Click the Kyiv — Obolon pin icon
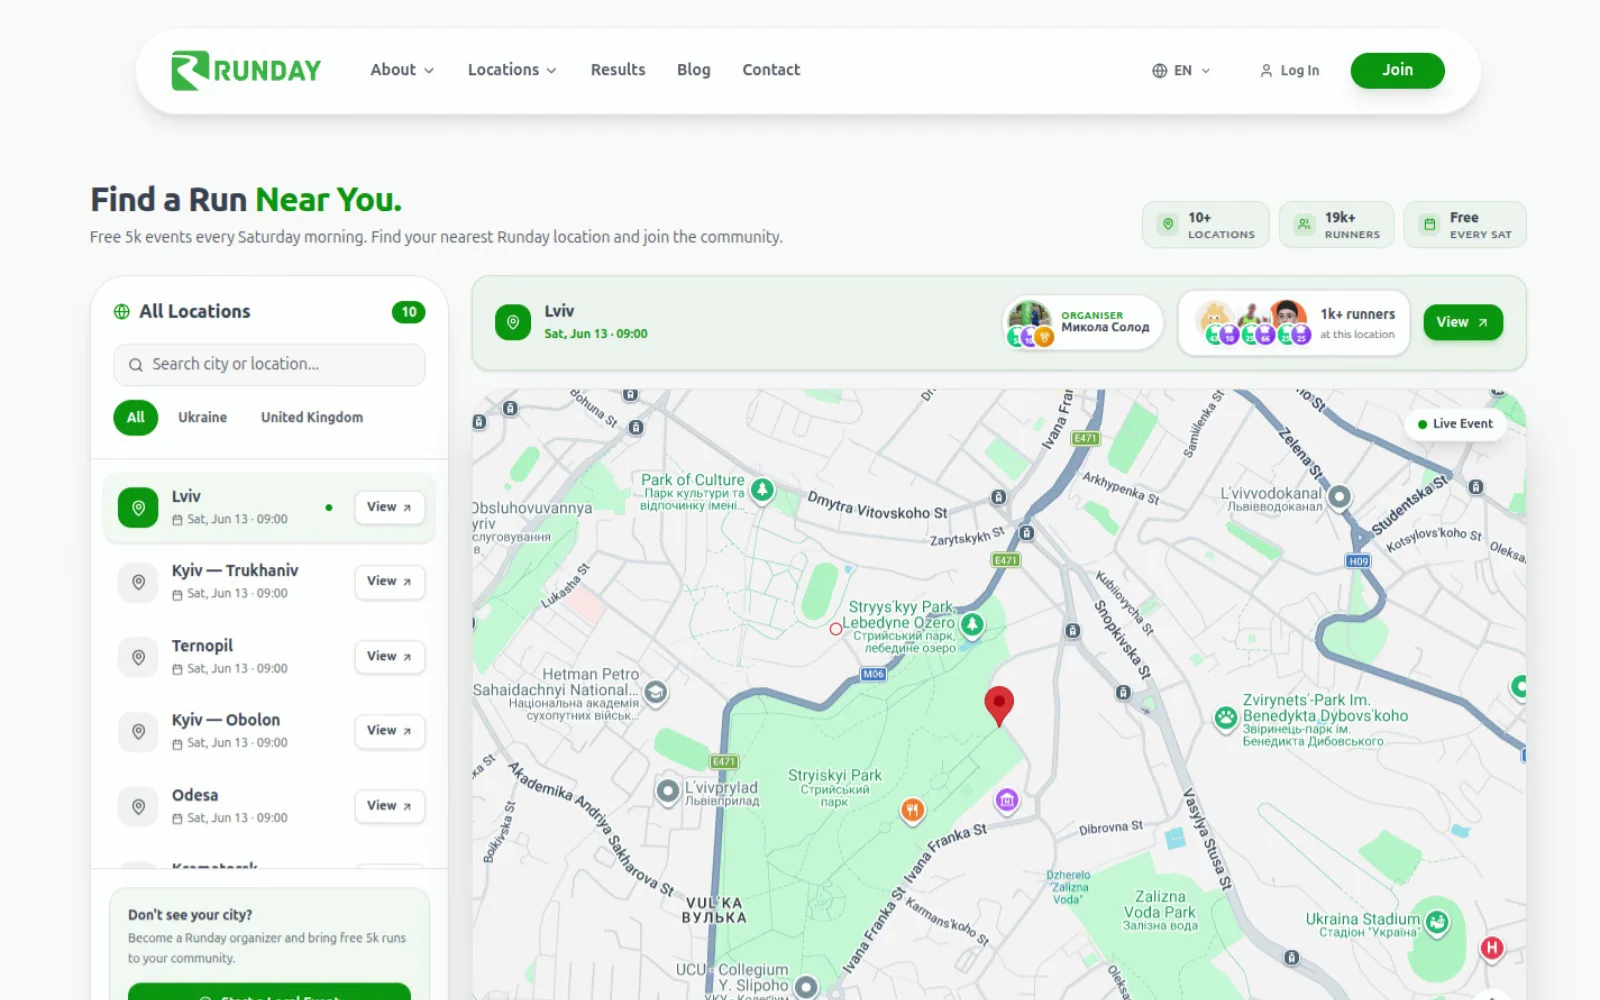 (x=138, y=732)
